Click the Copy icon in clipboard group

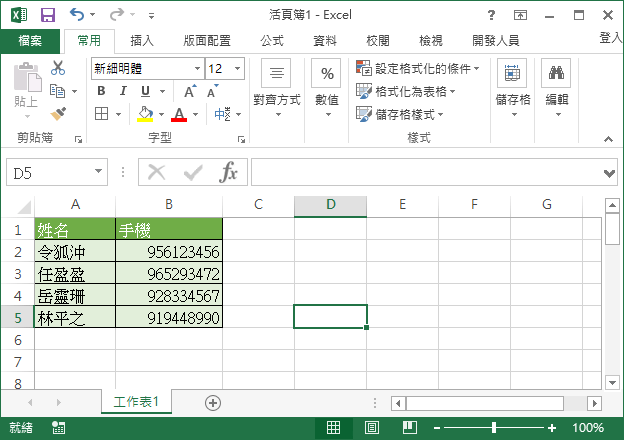[58, 91]
